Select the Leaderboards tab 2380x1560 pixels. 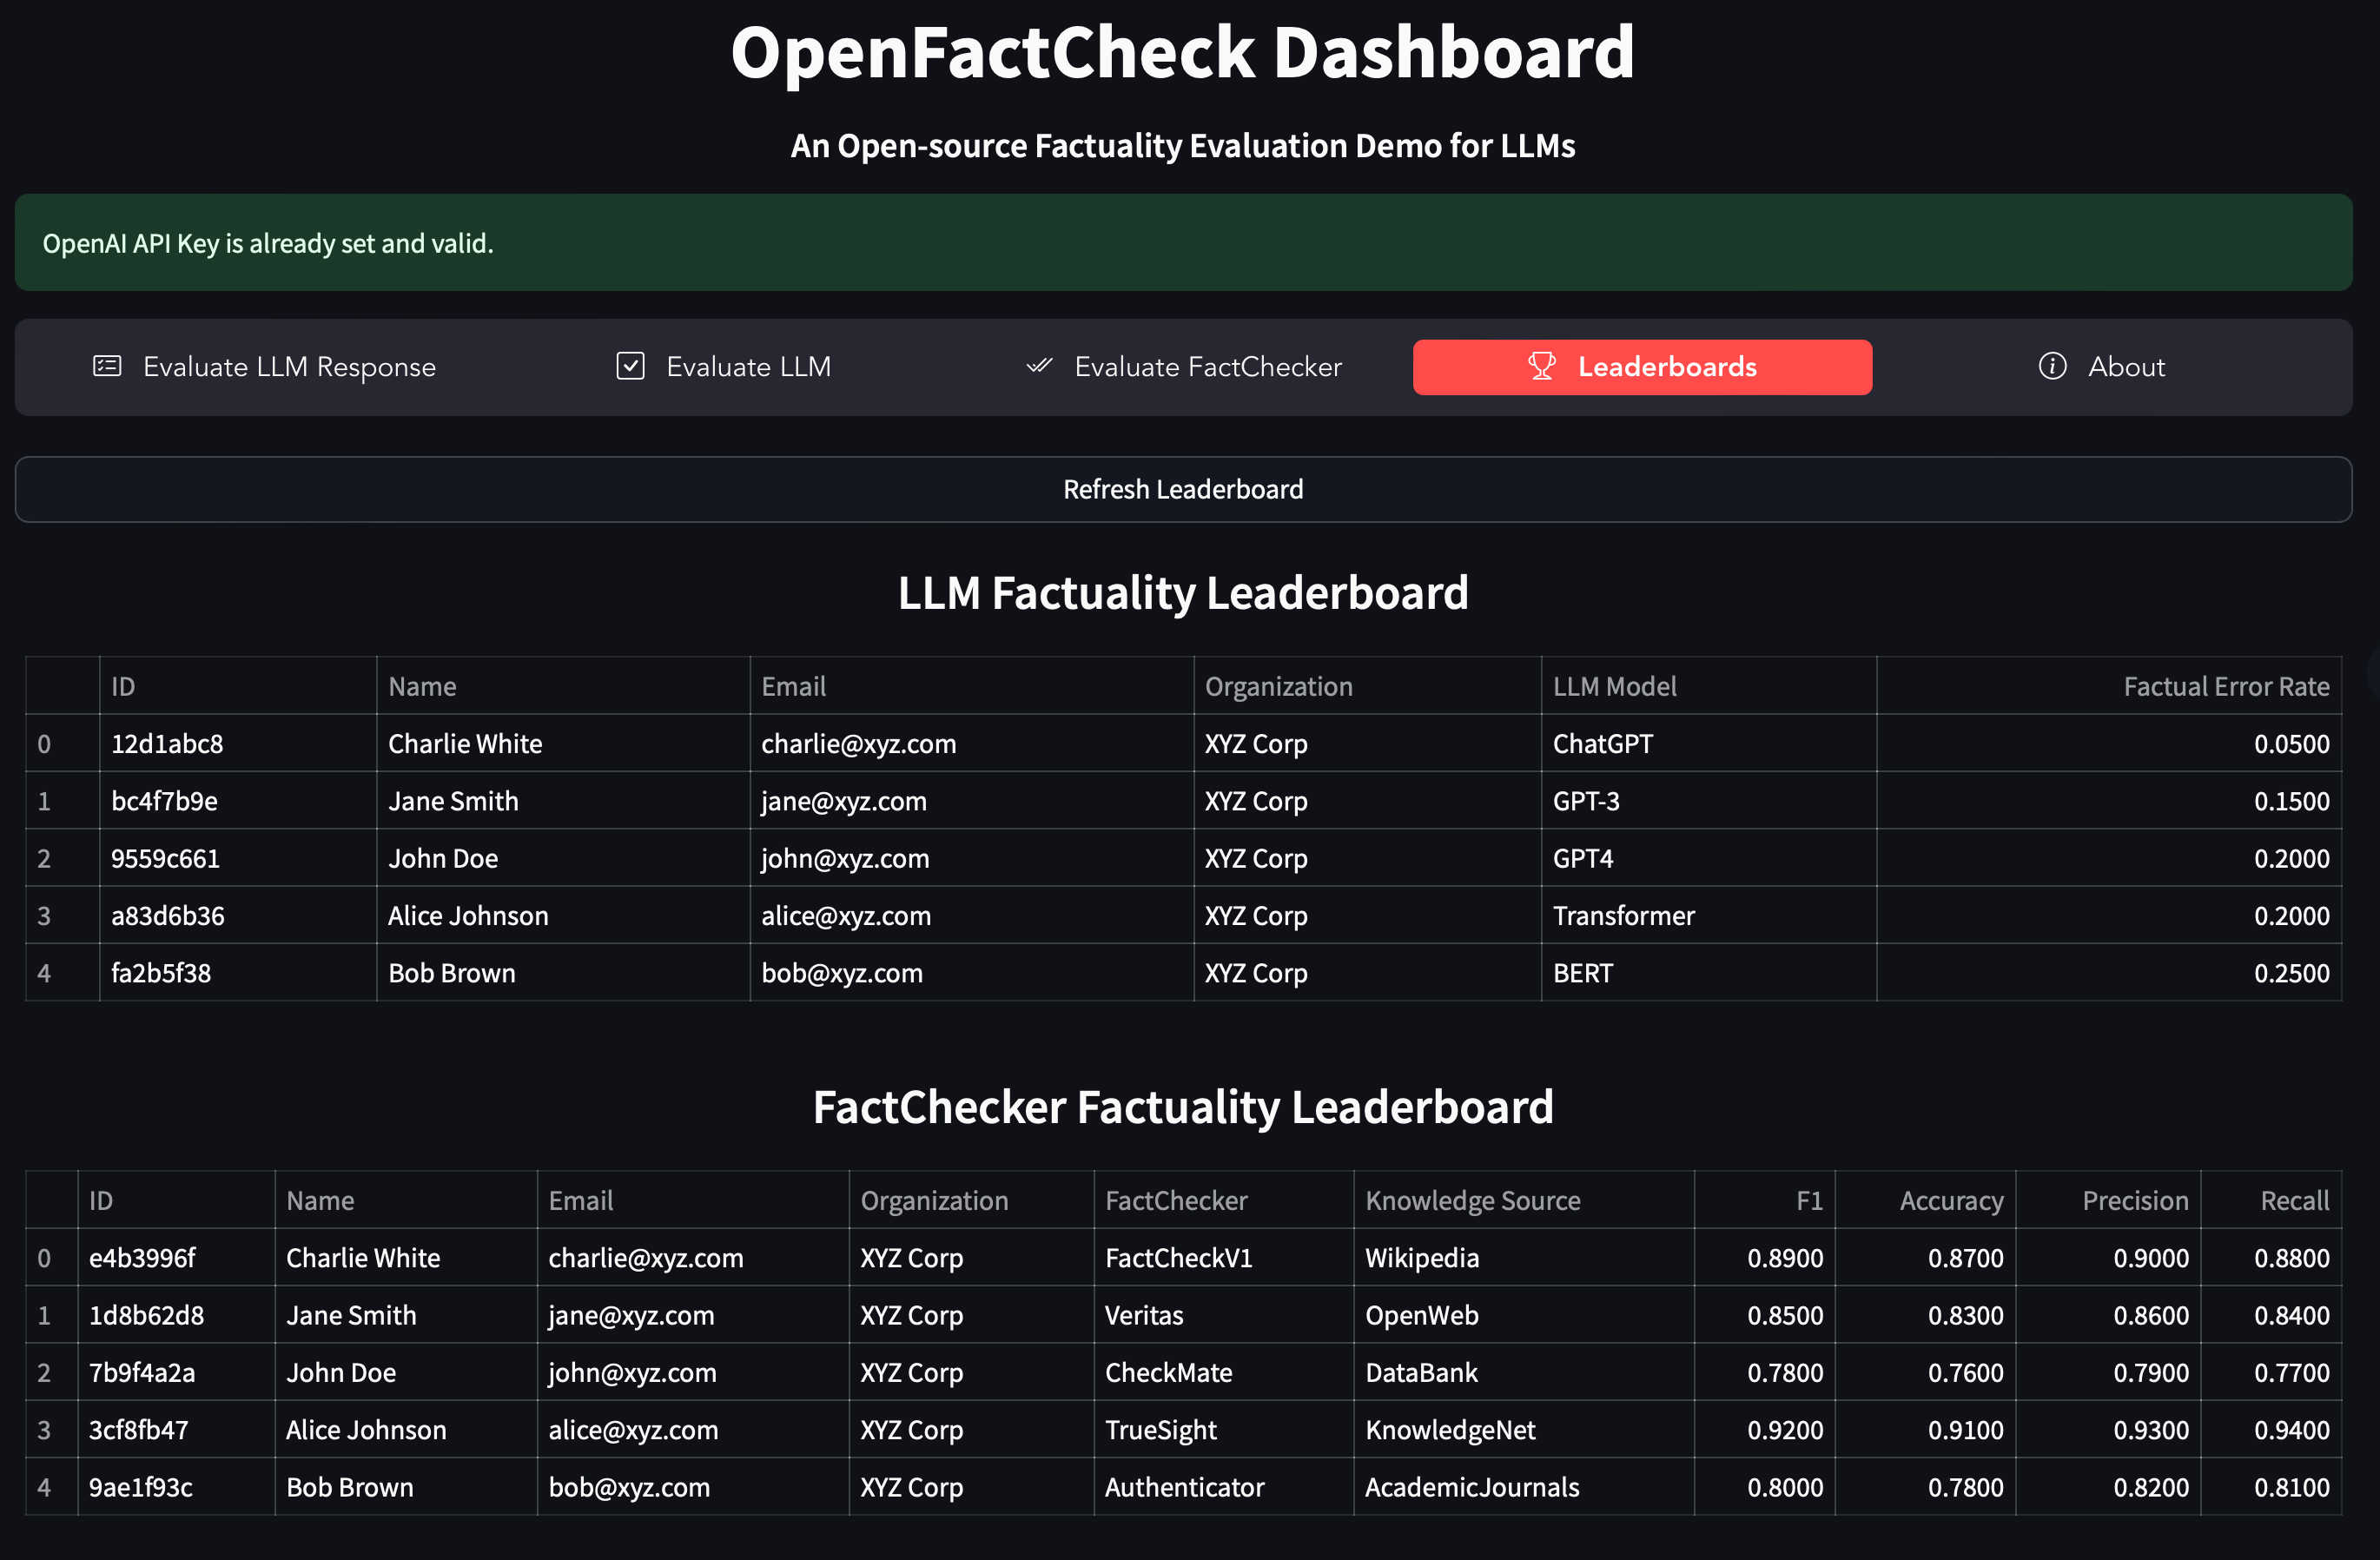[x=1642, y=367]
